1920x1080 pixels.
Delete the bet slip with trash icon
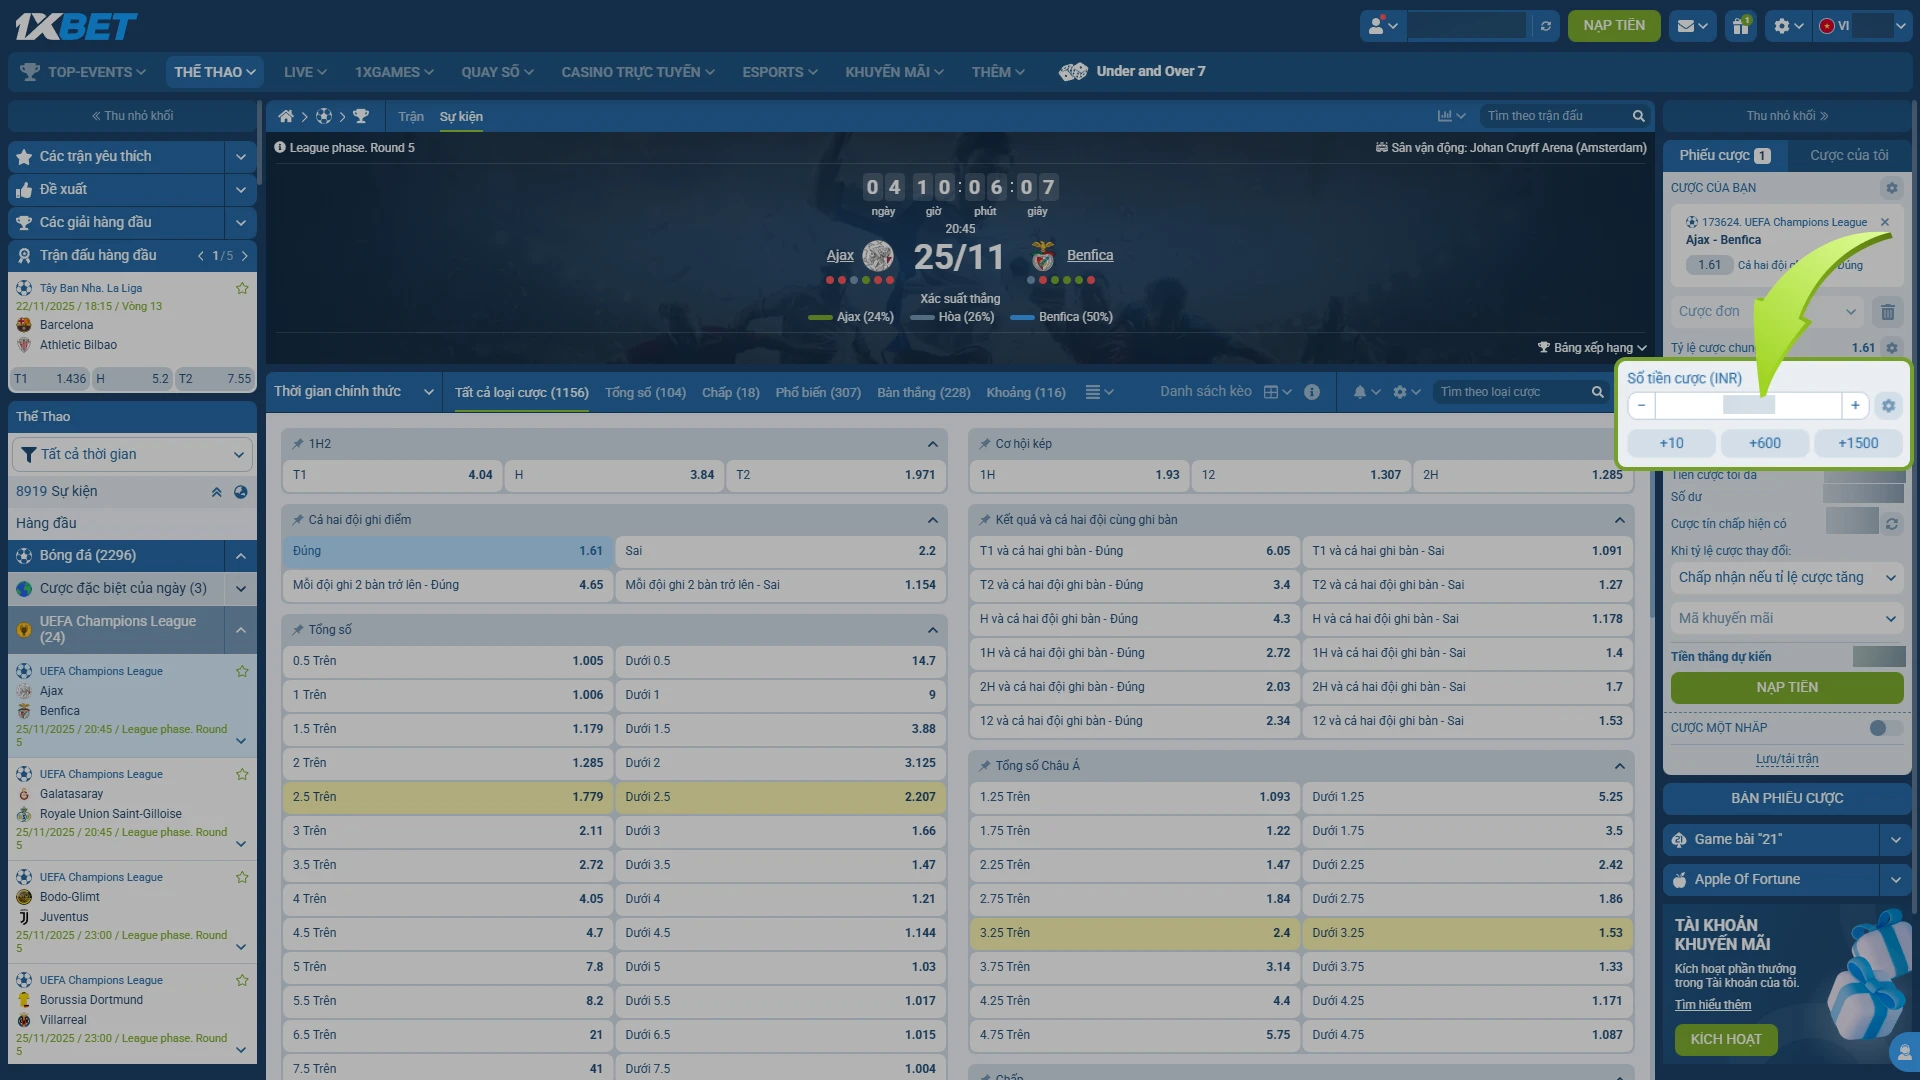(1887, 312)
